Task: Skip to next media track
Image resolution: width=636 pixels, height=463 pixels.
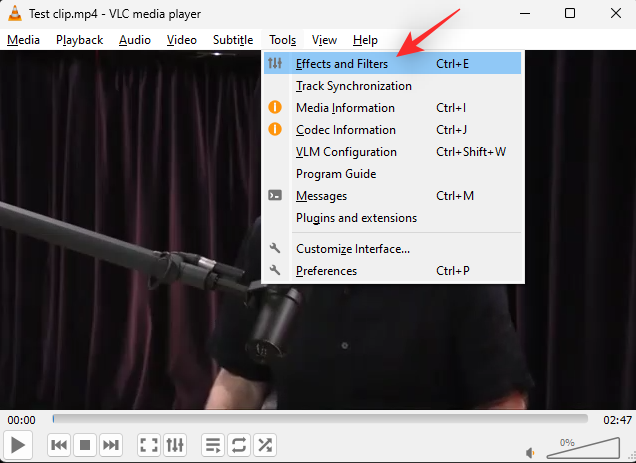Action: [110, 445]
